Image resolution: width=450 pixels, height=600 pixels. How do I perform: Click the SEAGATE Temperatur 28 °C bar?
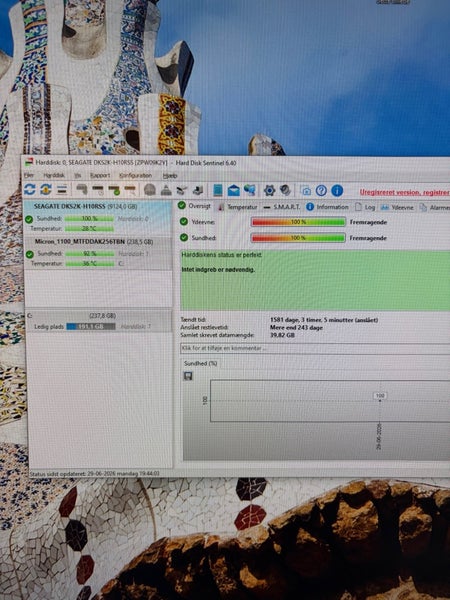coord(89,229)
